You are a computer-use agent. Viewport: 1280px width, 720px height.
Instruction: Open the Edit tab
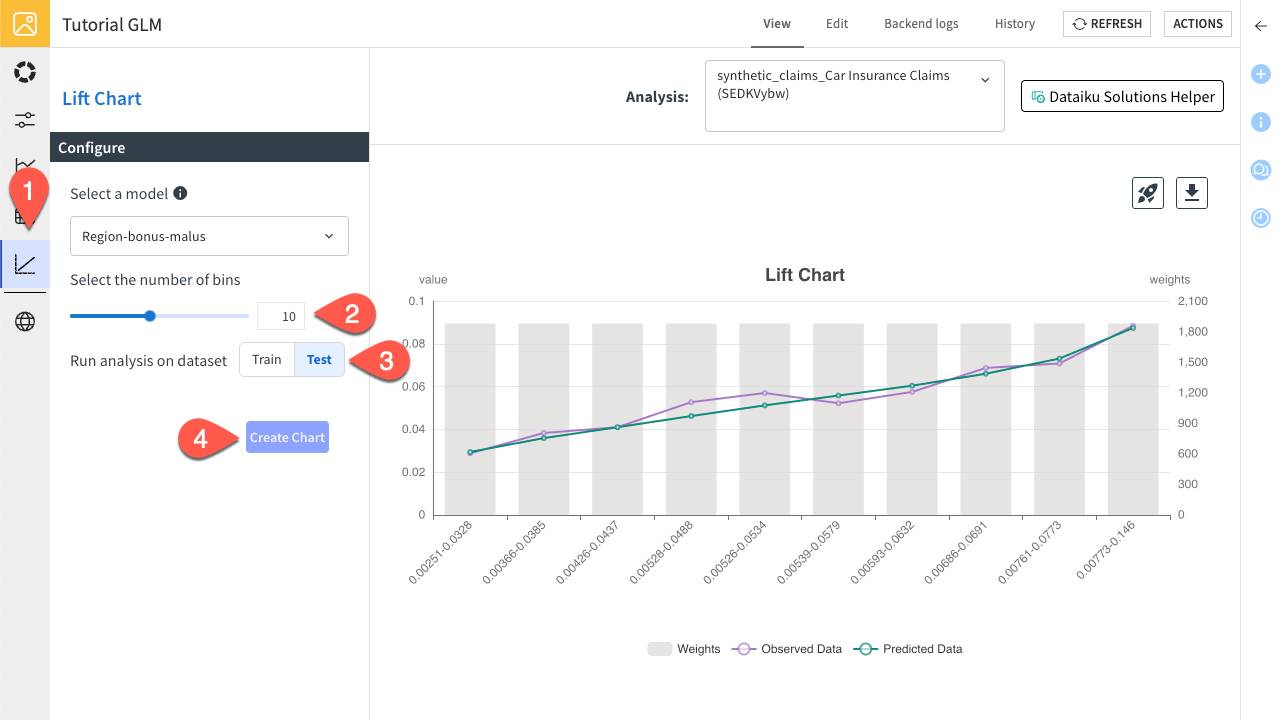point(837,24)
